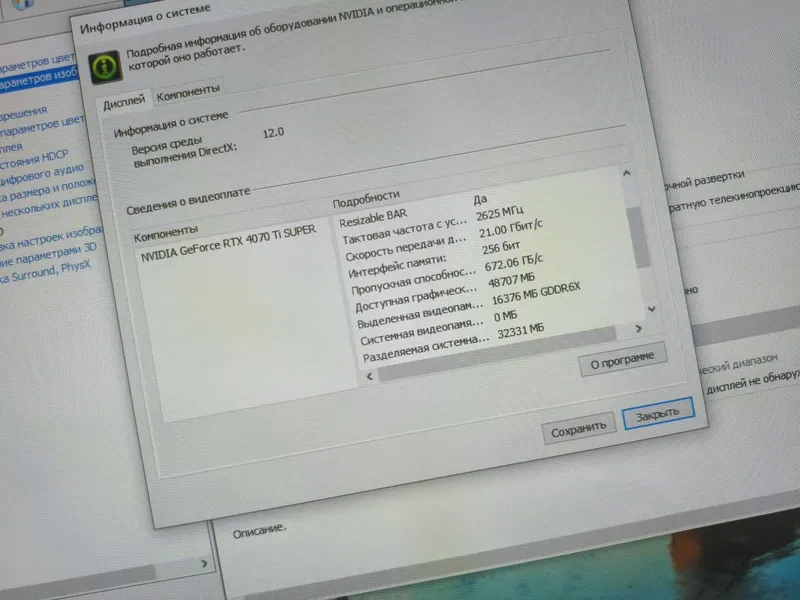
Task: Select the highlighted параметров изоб sidebar item
Action: [39, 80]
